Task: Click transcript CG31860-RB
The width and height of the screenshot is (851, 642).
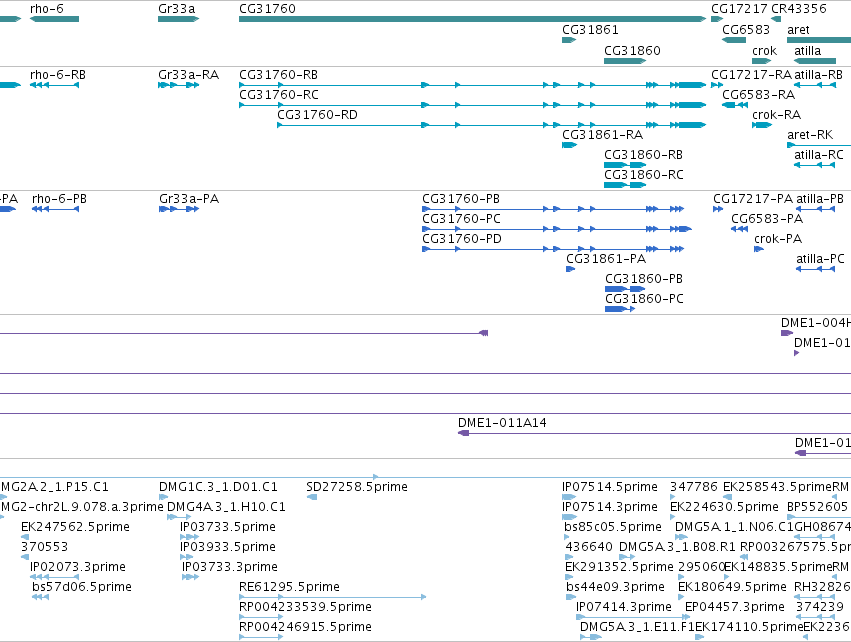Action: 643,155
